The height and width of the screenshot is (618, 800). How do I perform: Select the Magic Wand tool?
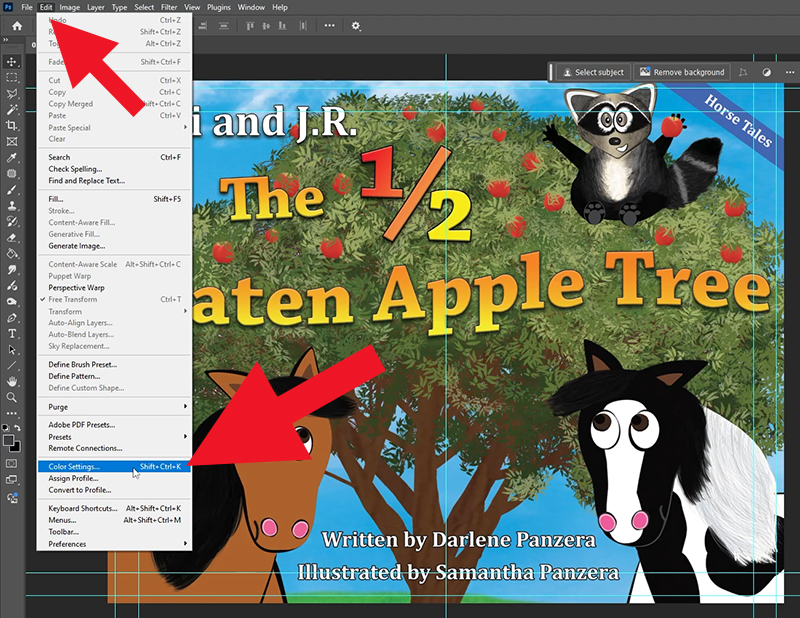(x=11, y=109)
